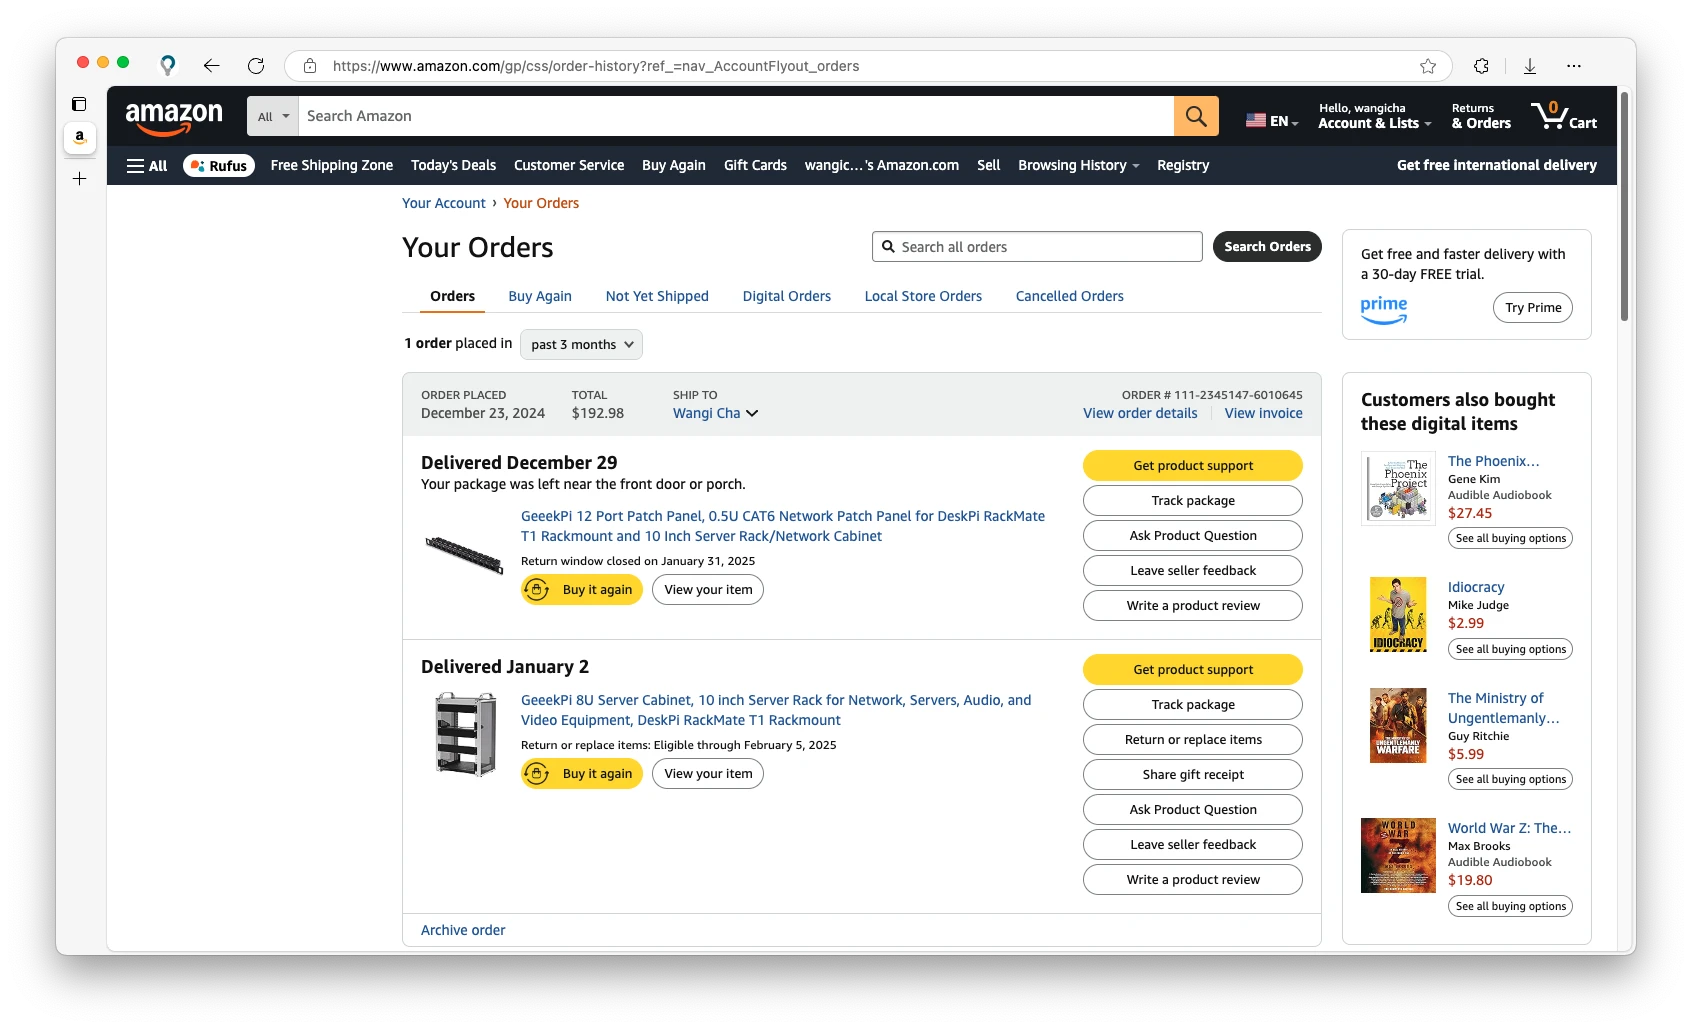Switch to the Not Yet Shipped tab

[657, 296]
